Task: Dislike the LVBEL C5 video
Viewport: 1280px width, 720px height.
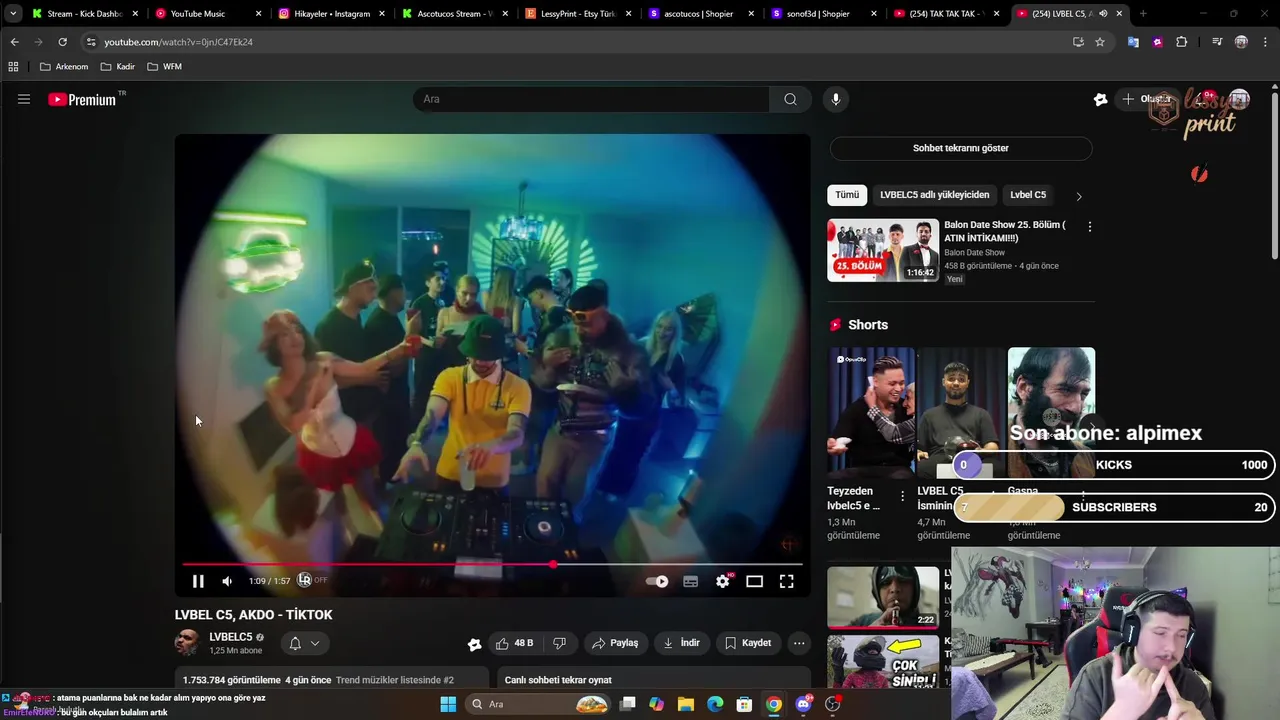Action: coord(559,643)
